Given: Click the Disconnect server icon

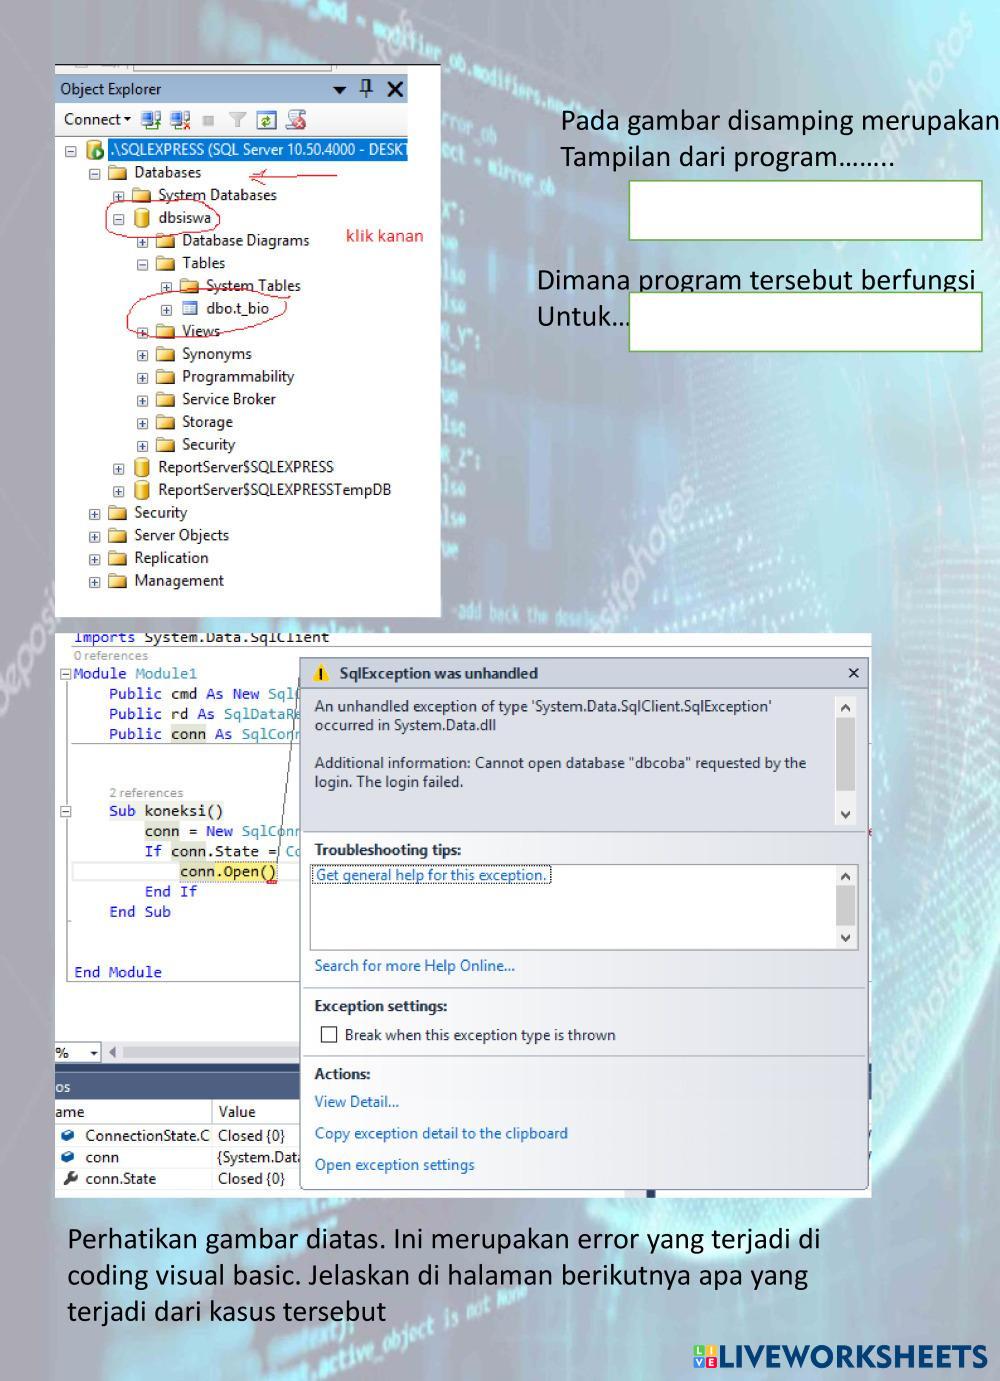Looking at the screenshot, I should point(180,120).
